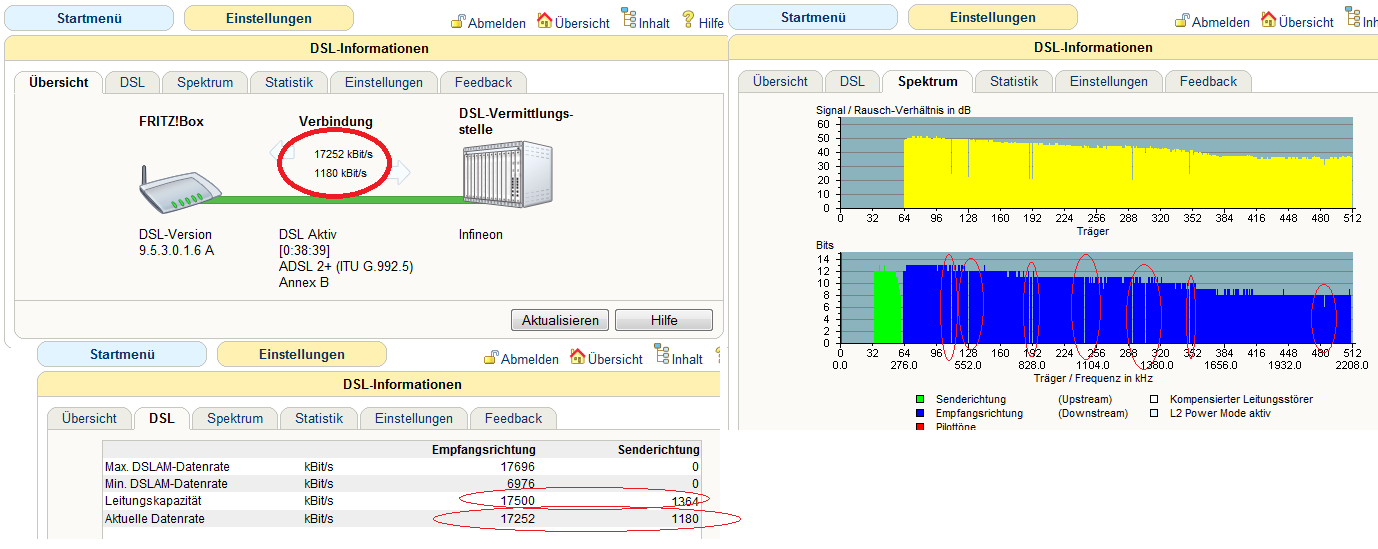Viewport: 1378px width, 549px height.
Task: Click the FRITZ!Box router image
Action: point(178,192)
